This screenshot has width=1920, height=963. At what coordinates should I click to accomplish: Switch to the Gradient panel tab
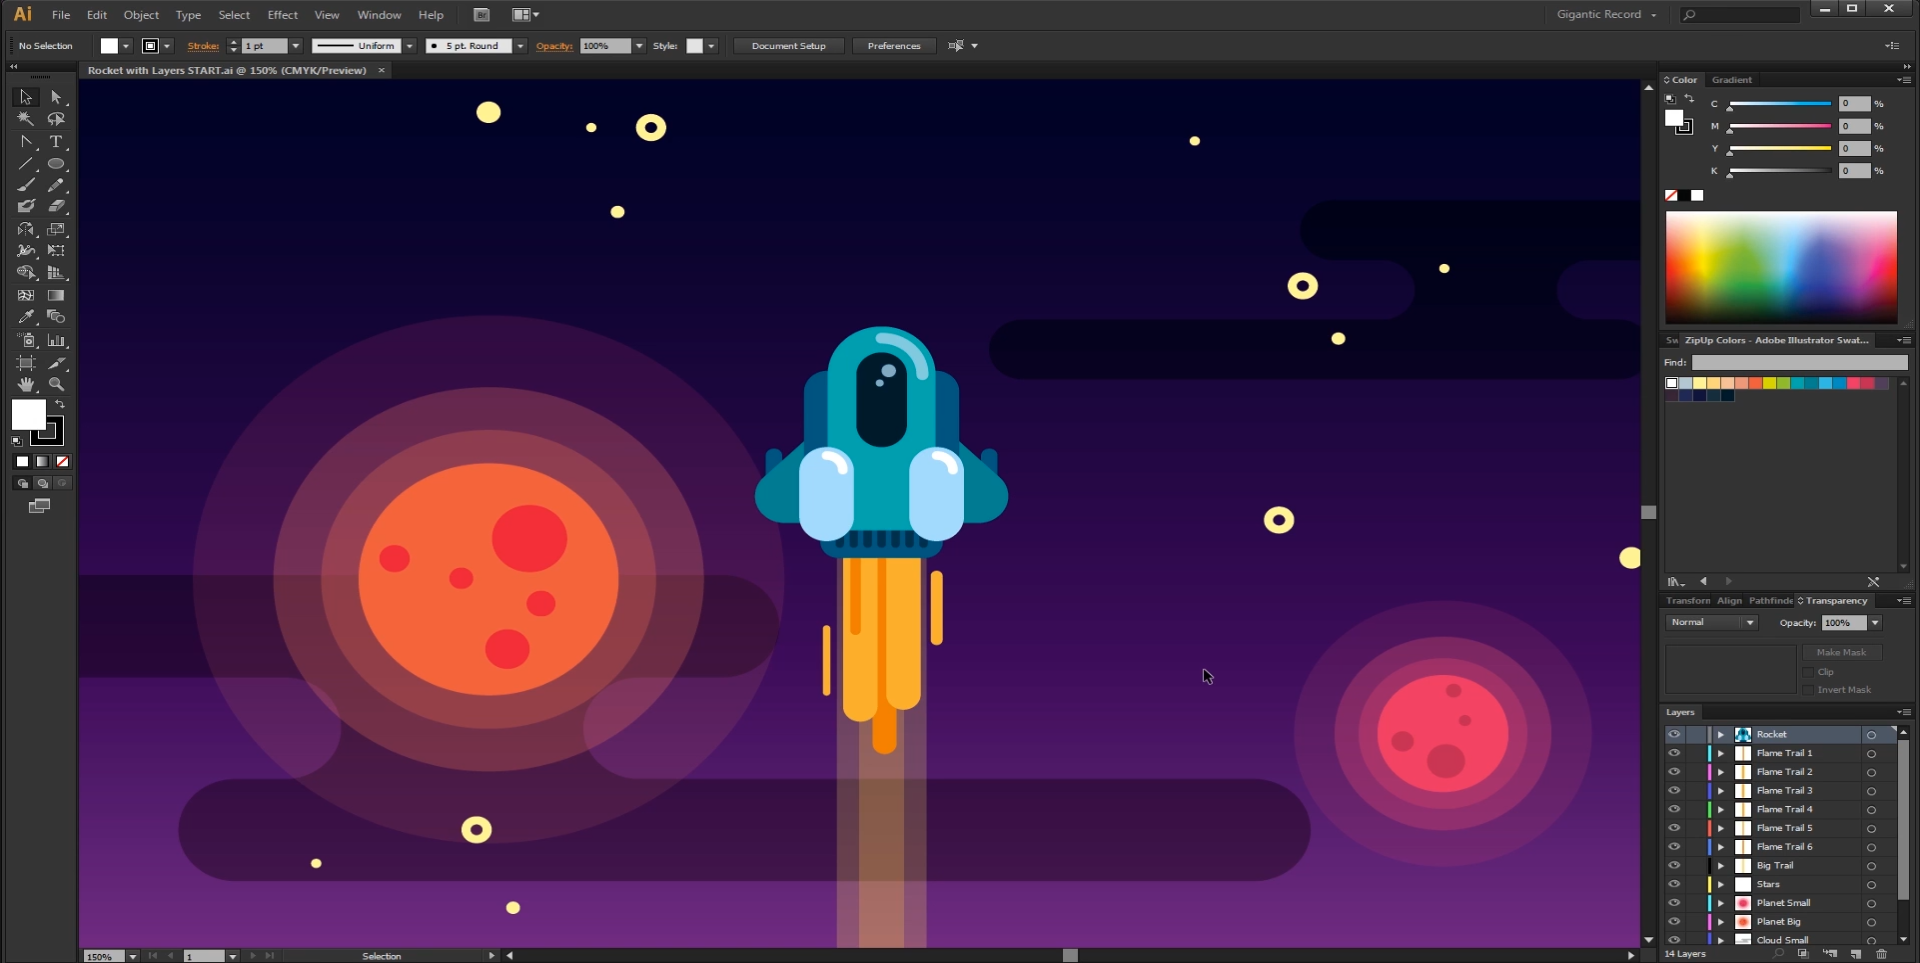[1731, 80]
